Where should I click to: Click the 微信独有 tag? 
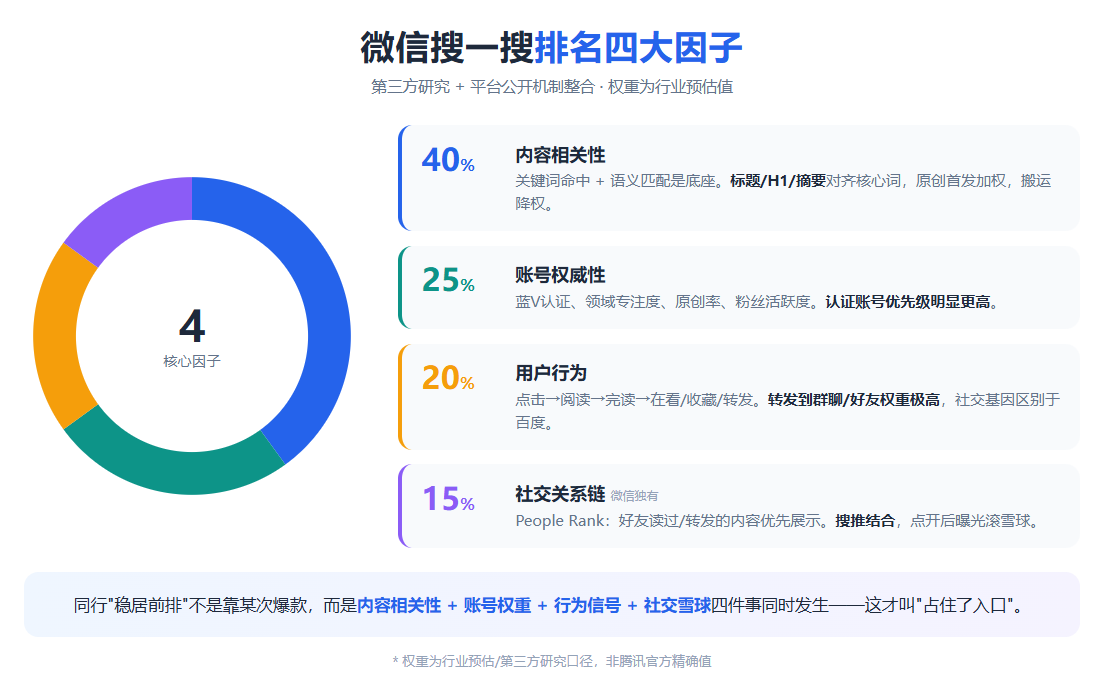[634, 496]
